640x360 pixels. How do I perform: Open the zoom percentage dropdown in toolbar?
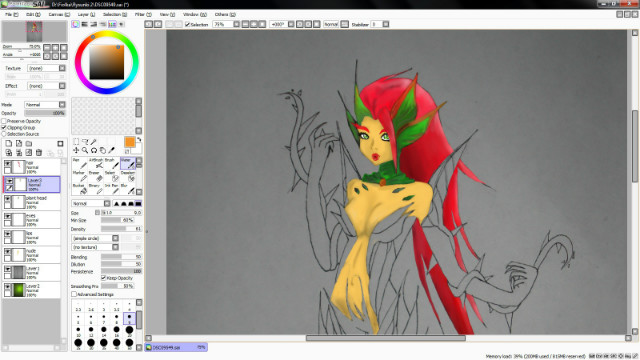(x=236, y=24)
